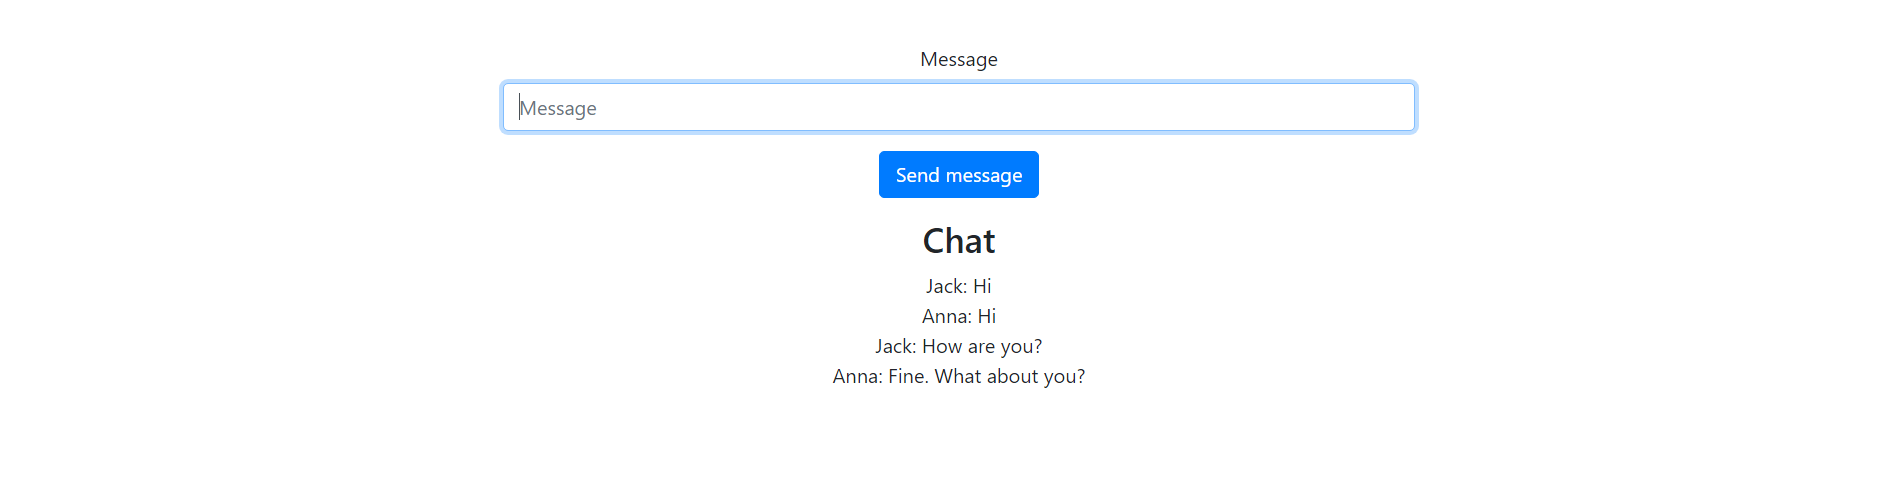Select the Message label above the input
The height and width of the screenshot is (485, 1897).
click(958, 59)
